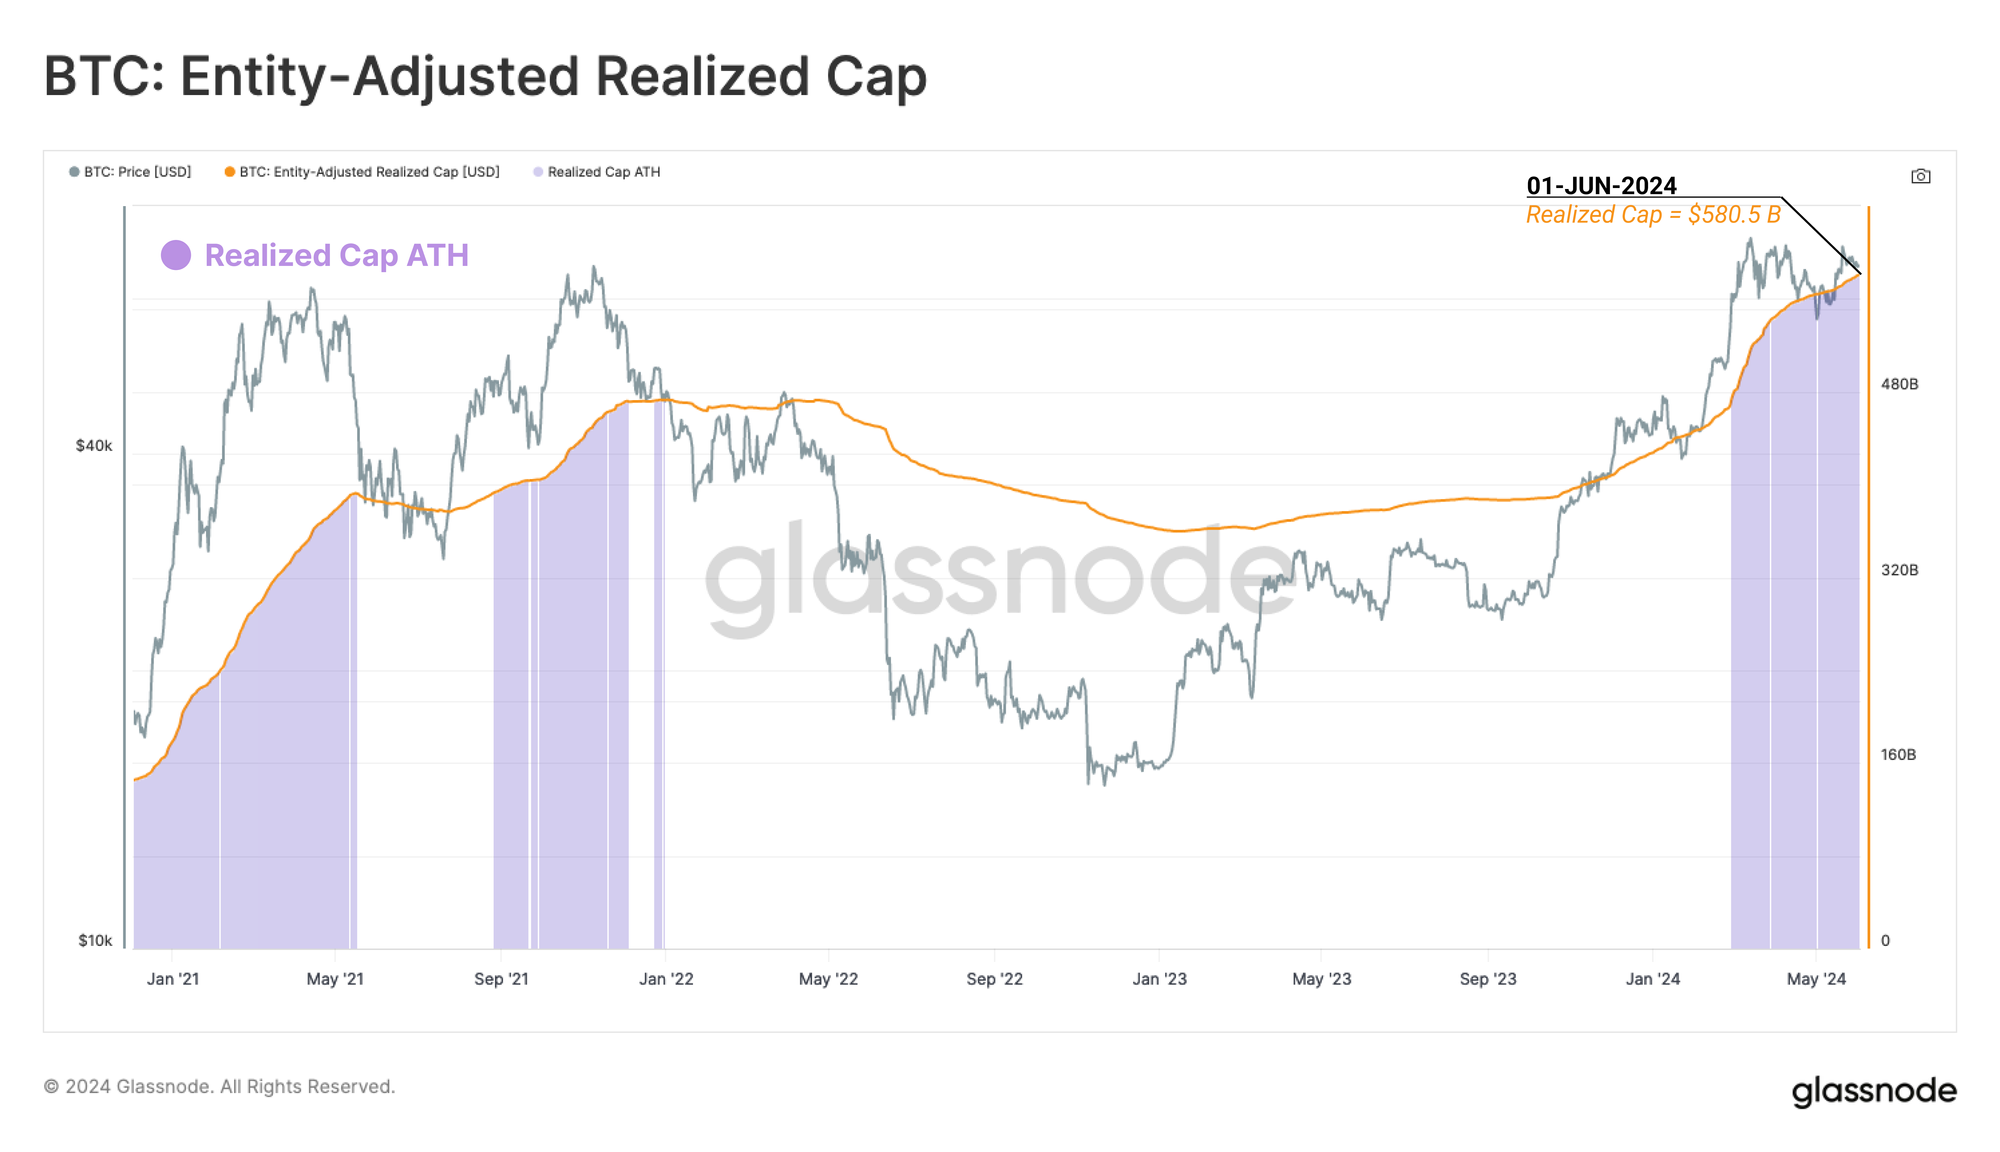Image resolution: width=2000 pixels, height=1152 pixels.
Task: Select the Jan '23 x-axis label
Action: (1159, 979)
